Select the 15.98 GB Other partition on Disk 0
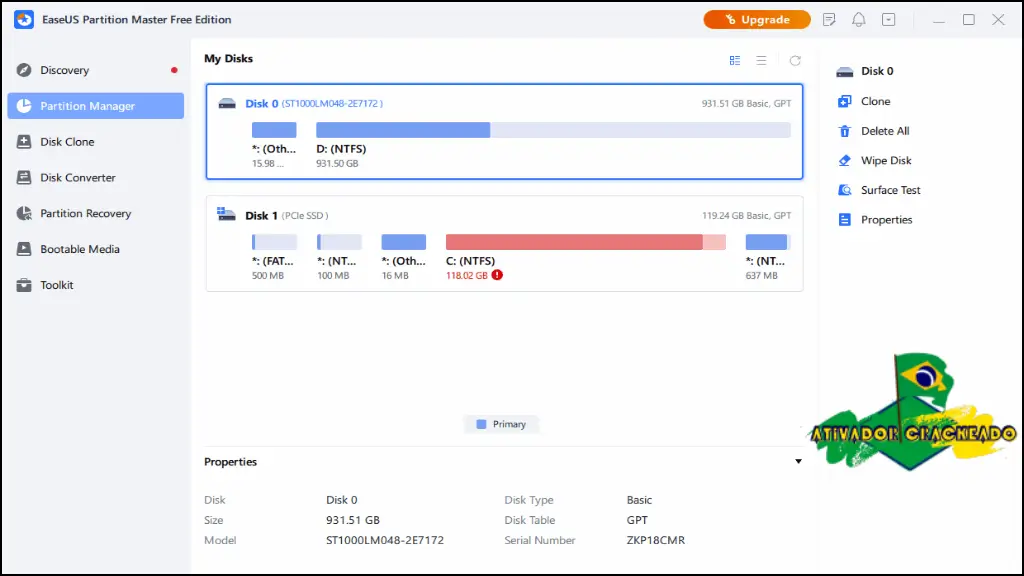Screen dimensions: 1024x576 (x=274, y=130)
